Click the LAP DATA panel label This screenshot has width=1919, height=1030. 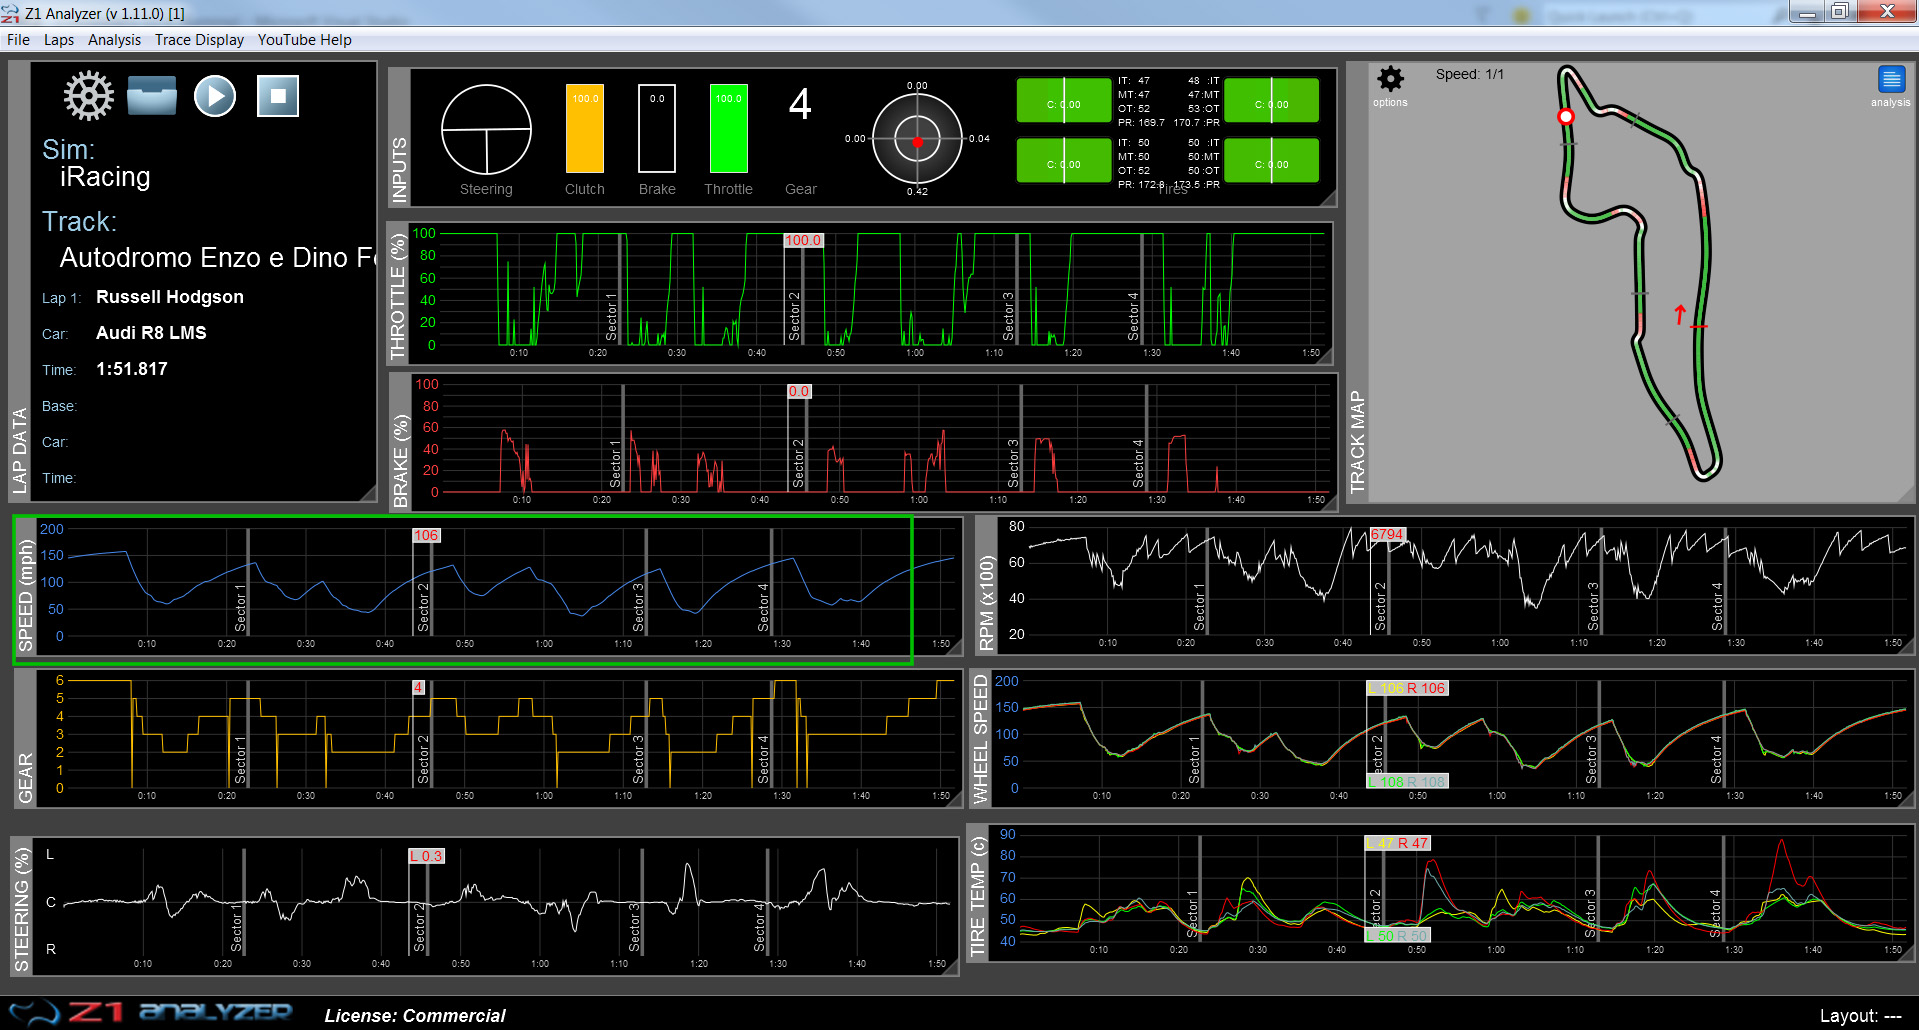19,449
